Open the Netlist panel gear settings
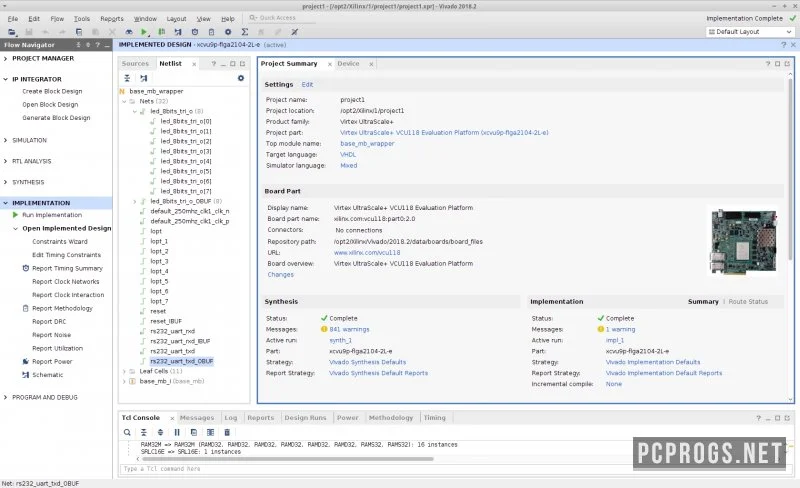This screenshot has width=800, height=488. pos(241,78)
